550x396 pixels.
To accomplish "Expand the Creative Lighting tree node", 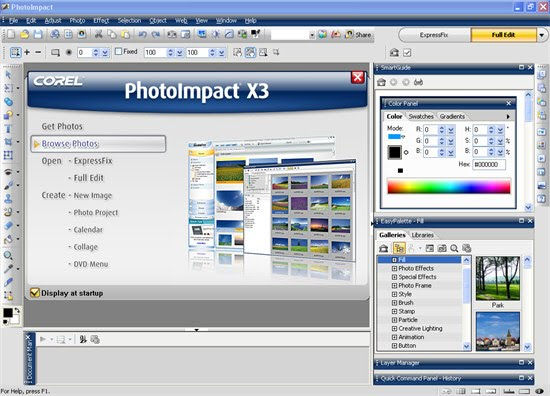I will tap(394, 329).
